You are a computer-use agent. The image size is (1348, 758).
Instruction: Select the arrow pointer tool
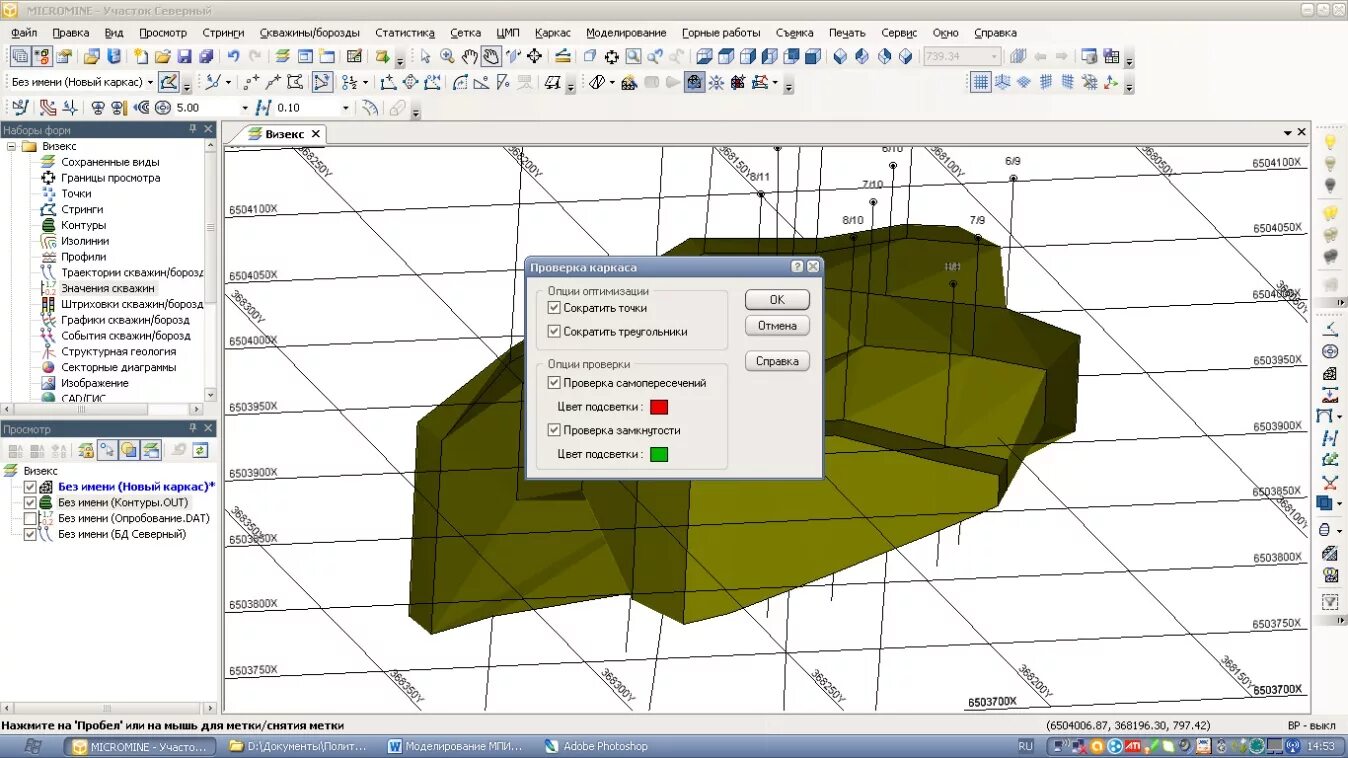426,57
